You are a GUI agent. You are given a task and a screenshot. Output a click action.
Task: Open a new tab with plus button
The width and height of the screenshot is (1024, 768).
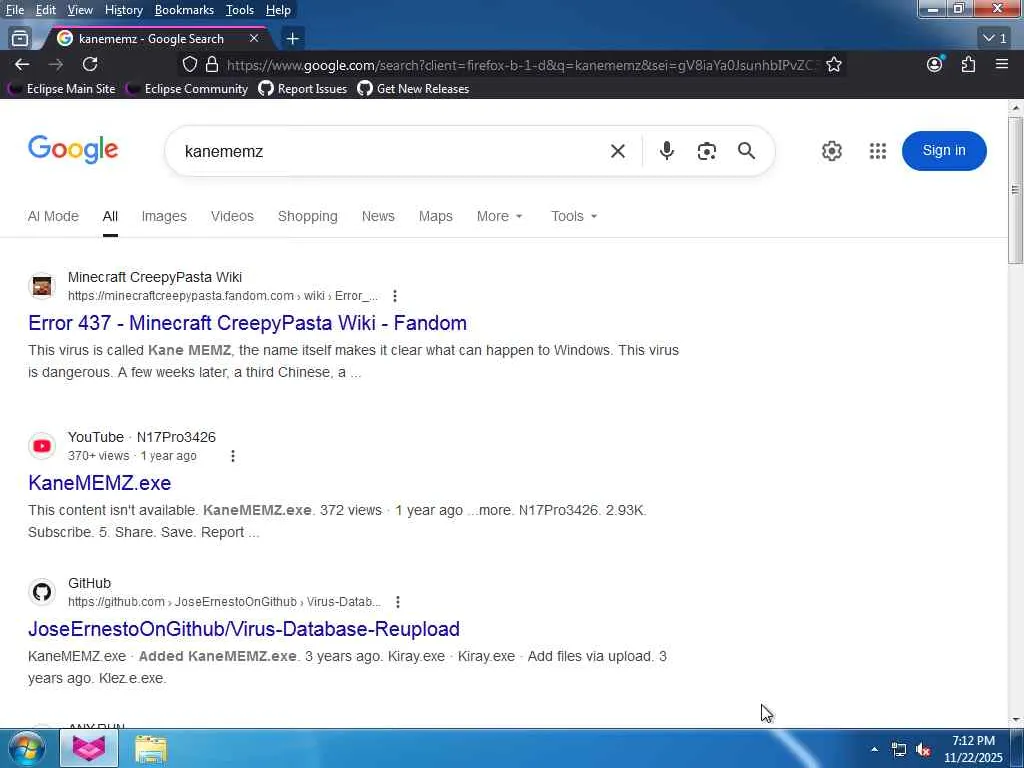point(293,39)
